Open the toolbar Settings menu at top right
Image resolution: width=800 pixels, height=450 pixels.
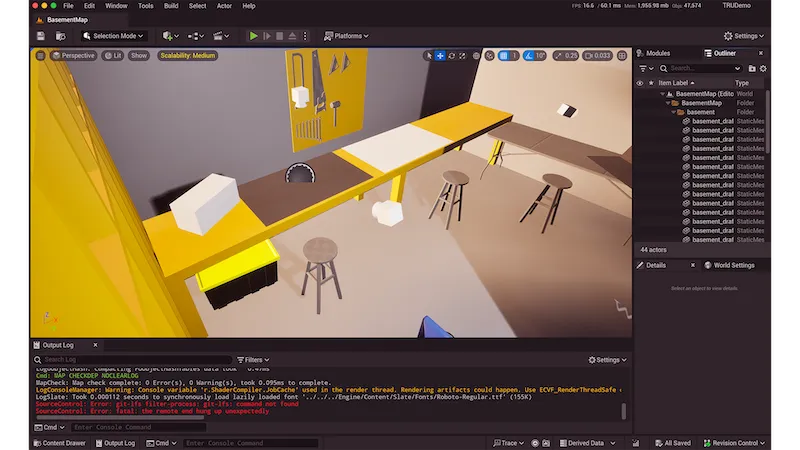point(744,36)
